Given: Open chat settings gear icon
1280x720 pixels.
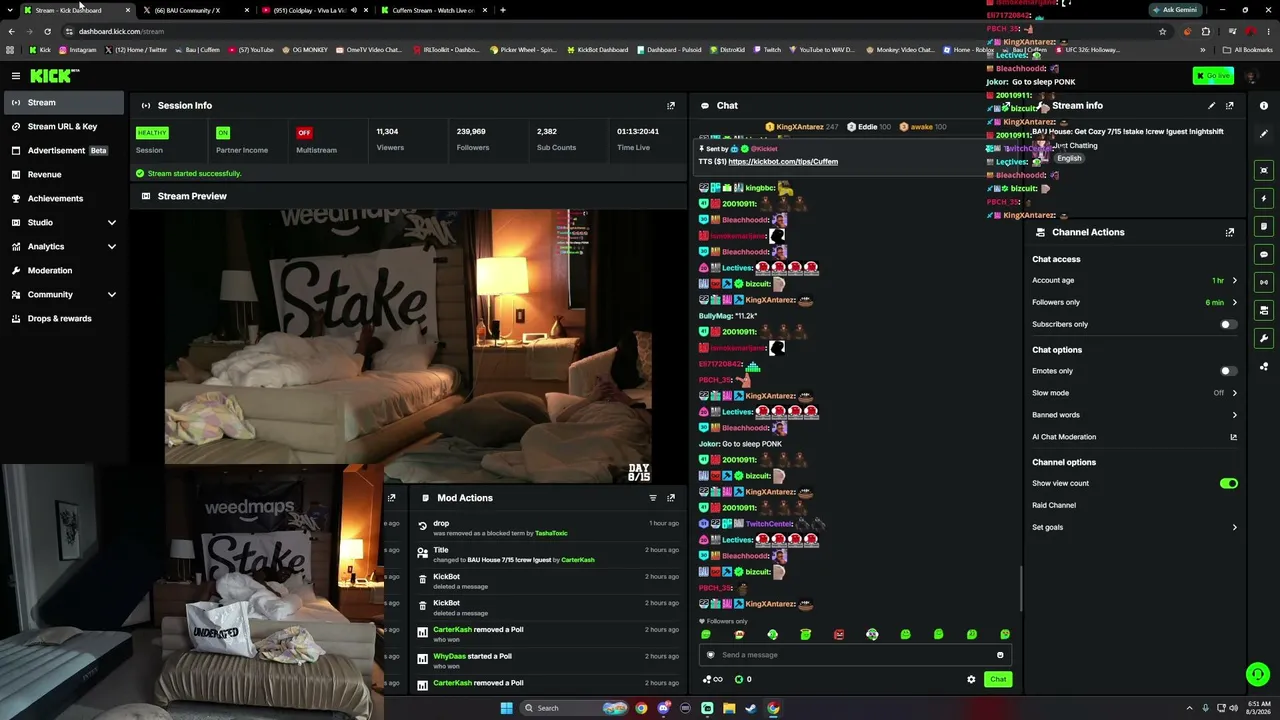Looking at the screenshot, I should [971, 680].
